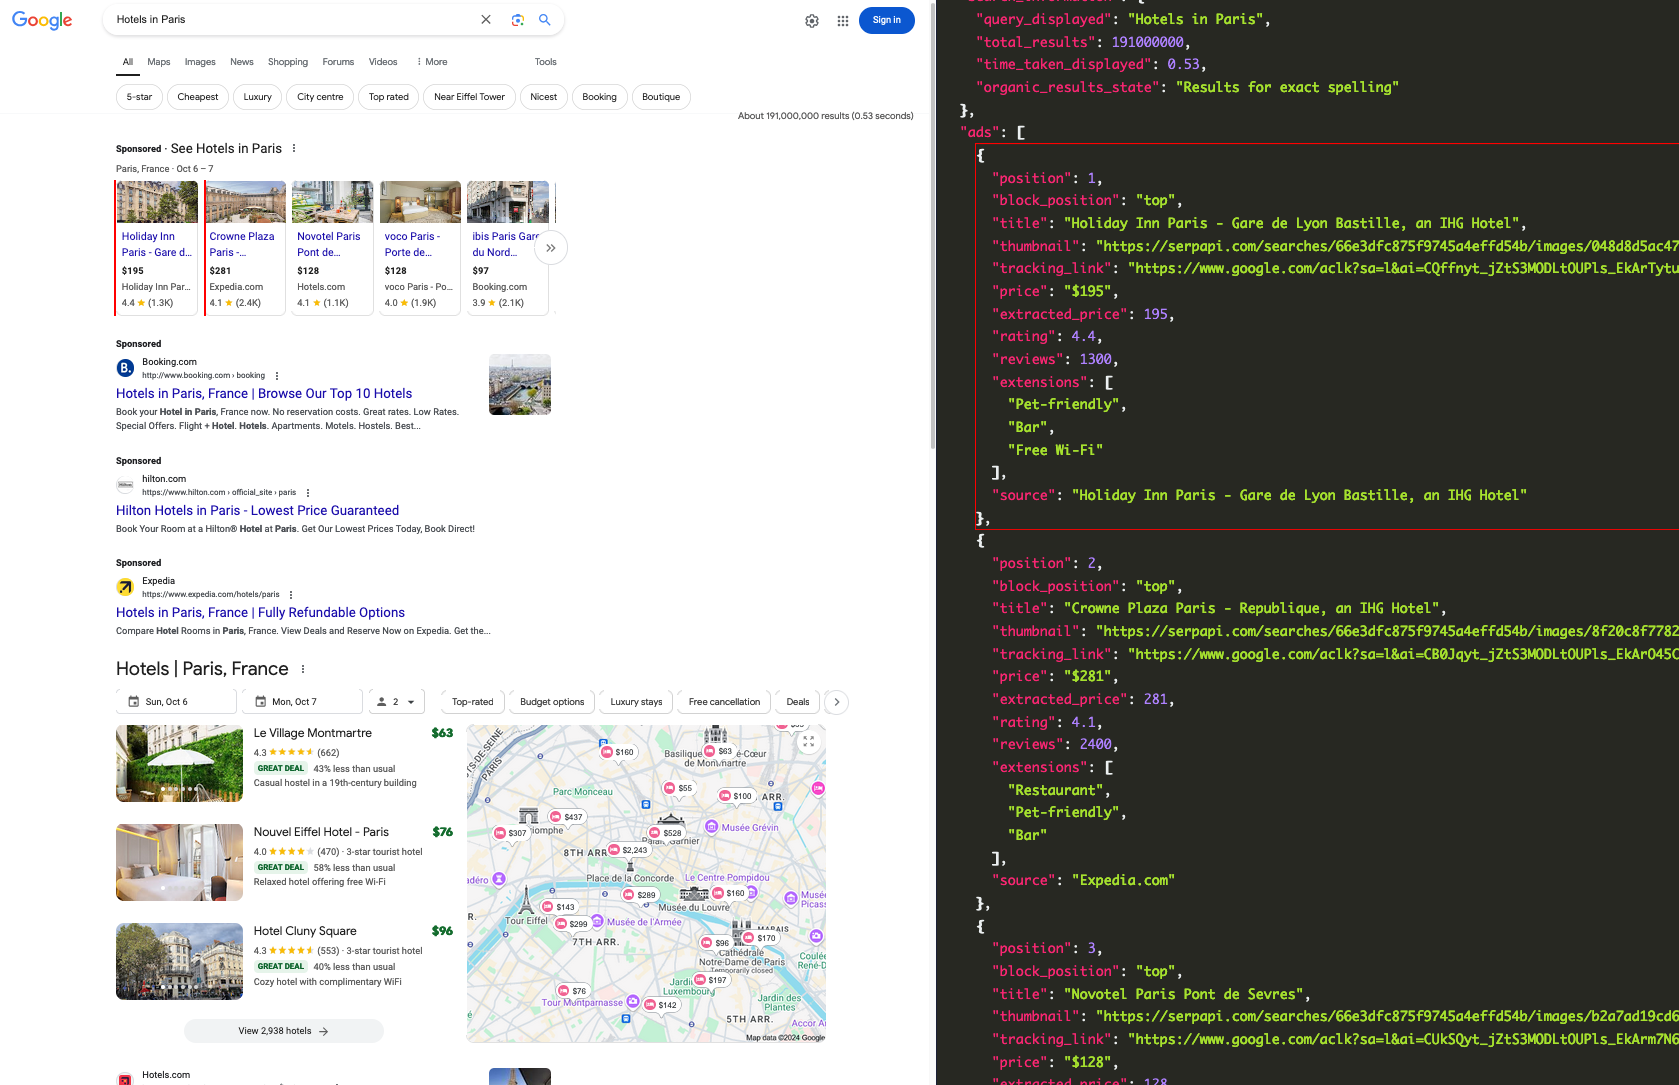Toggle the Top-rated hotel filter

click(x=473, y=702)
